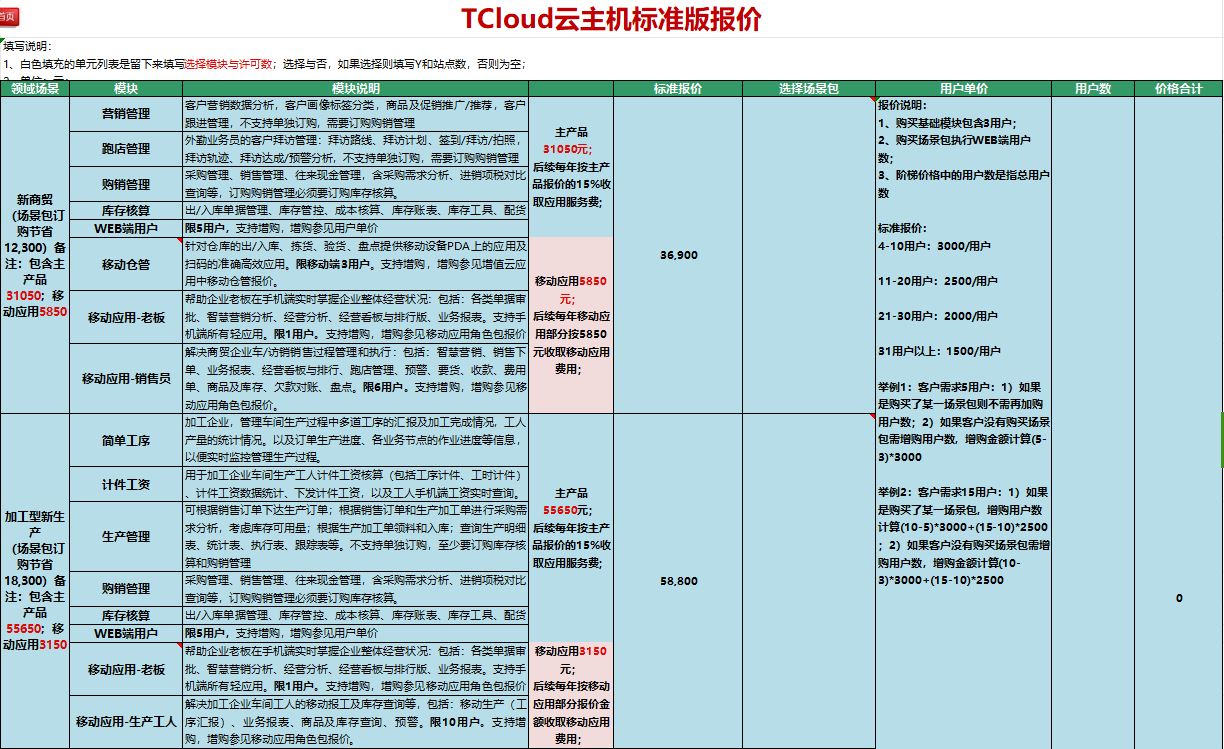
Task: Click the description starting 解决商贸企业车/访销
Action: [x=355, y=379]
